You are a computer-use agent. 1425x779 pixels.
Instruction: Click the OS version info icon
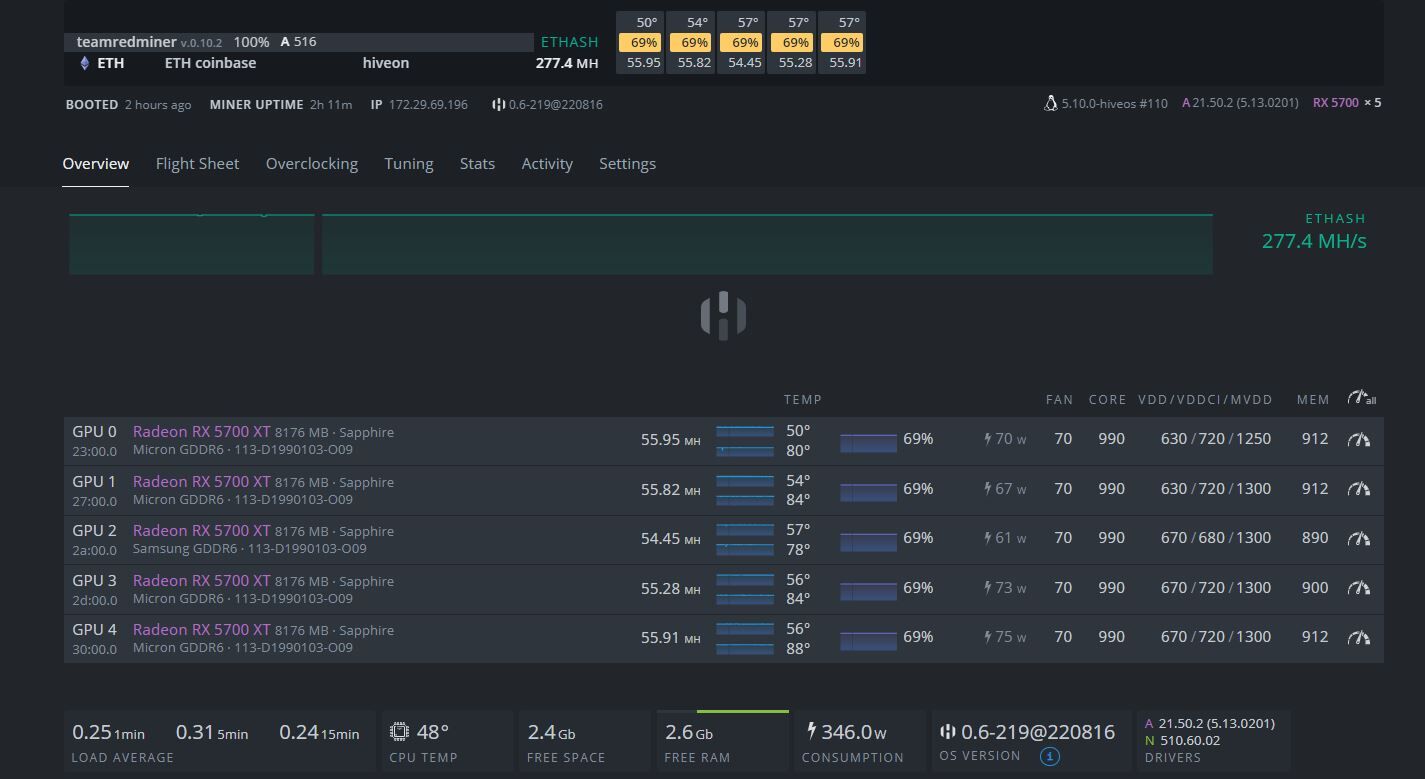click(1049, 756)
